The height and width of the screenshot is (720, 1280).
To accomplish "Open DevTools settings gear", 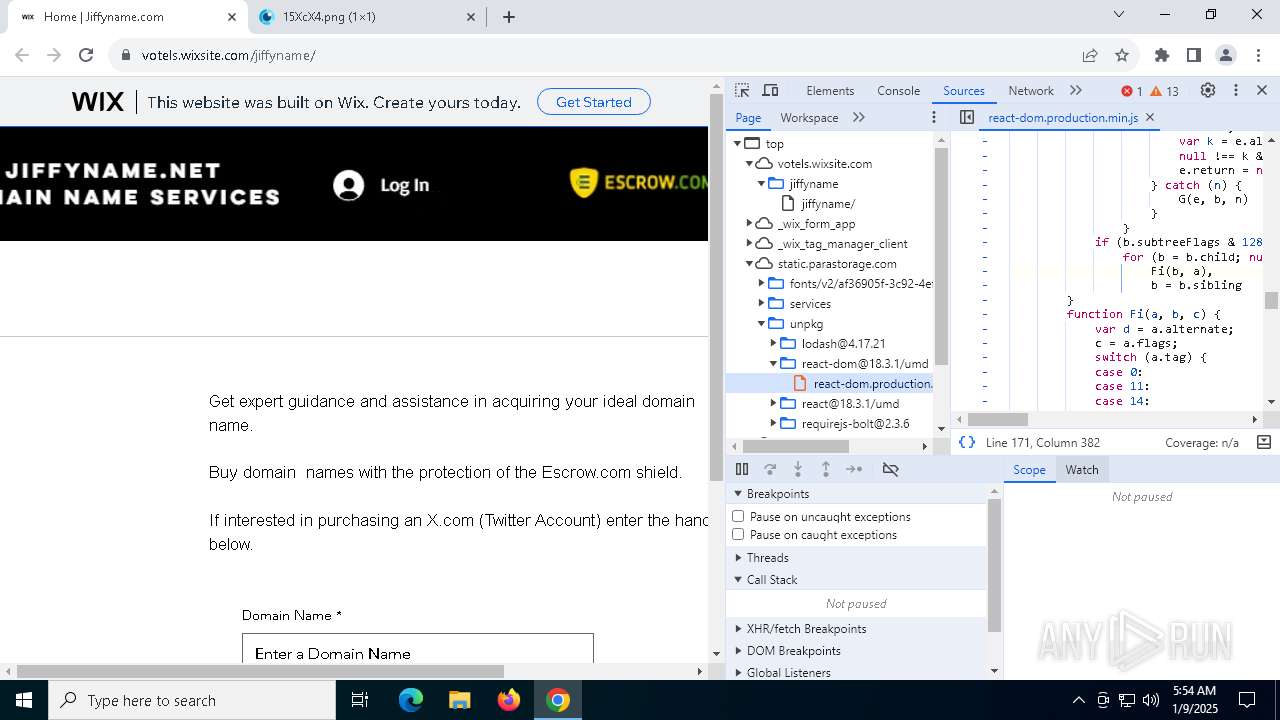I will click(1208, 90).
